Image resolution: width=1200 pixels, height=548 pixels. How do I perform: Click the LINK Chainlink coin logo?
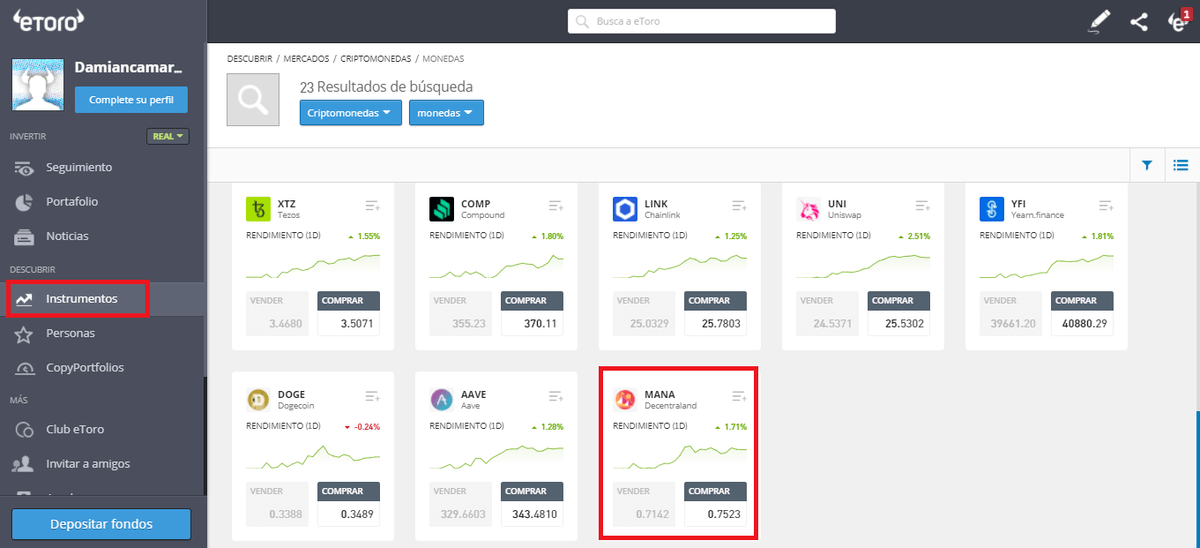click(626, 209)
